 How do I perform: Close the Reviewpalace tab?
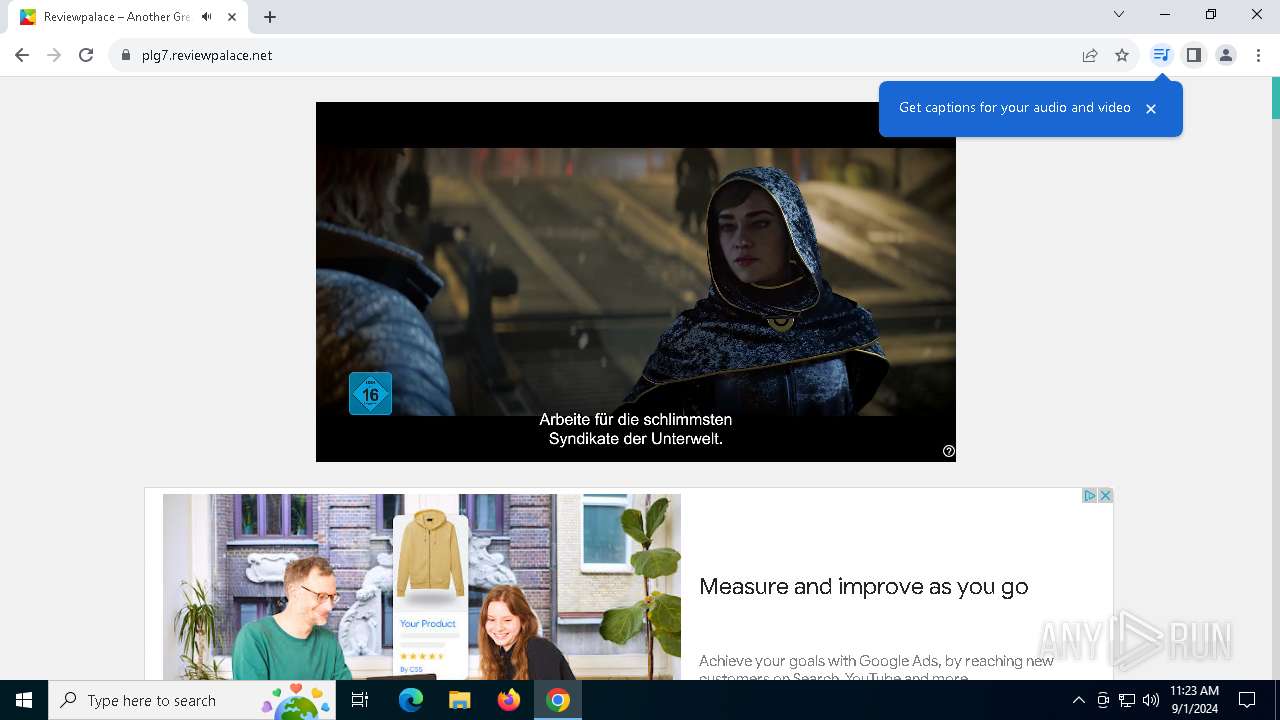[x=232, y=17]
